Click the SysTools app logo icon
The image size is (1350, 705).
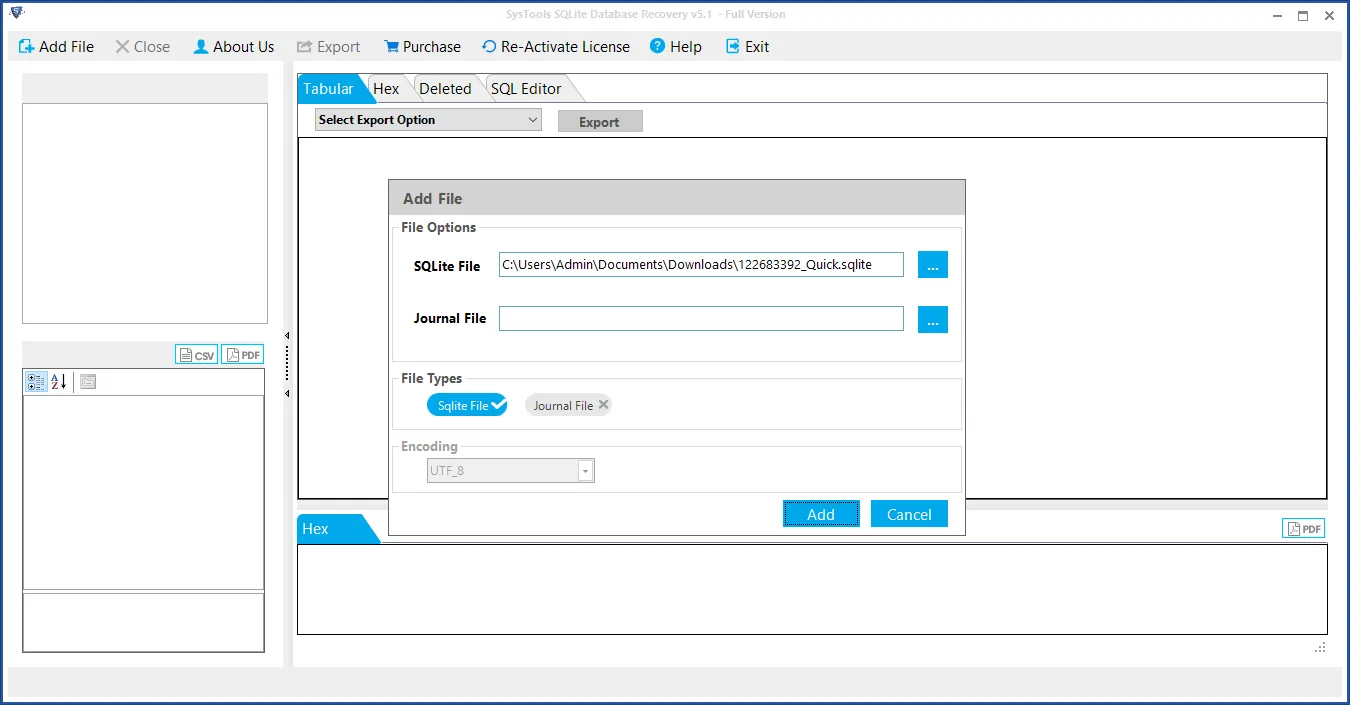point(16,14)
